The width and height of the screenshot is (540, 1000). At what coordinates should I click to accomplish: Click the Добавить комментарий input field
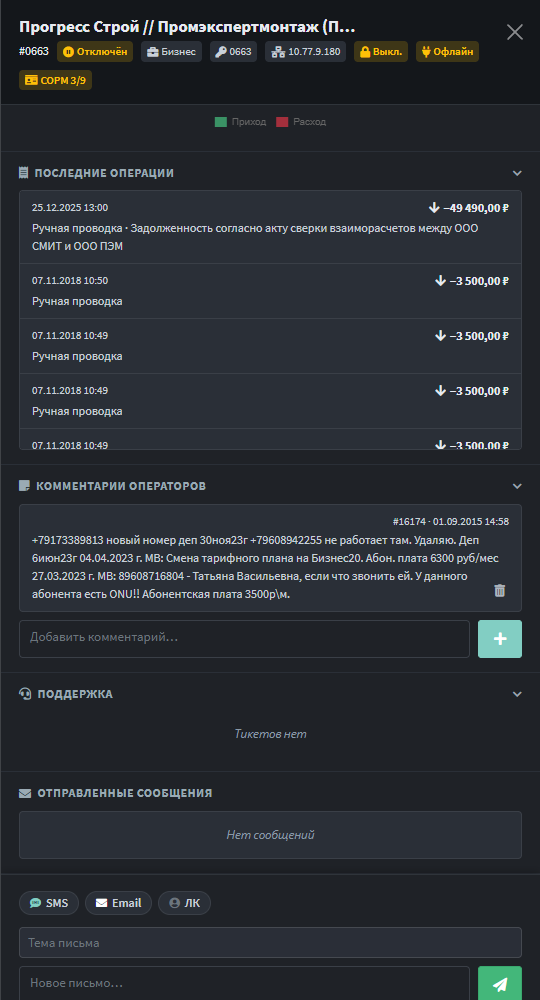point(244,638)
